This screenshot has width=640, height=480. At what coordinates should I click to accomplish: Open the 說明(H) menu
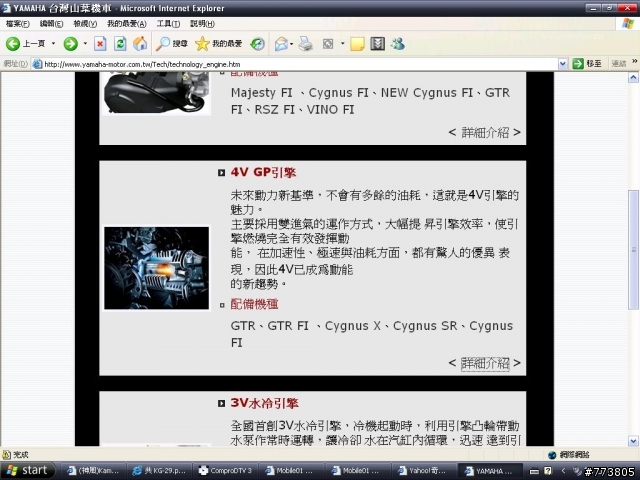202,24
